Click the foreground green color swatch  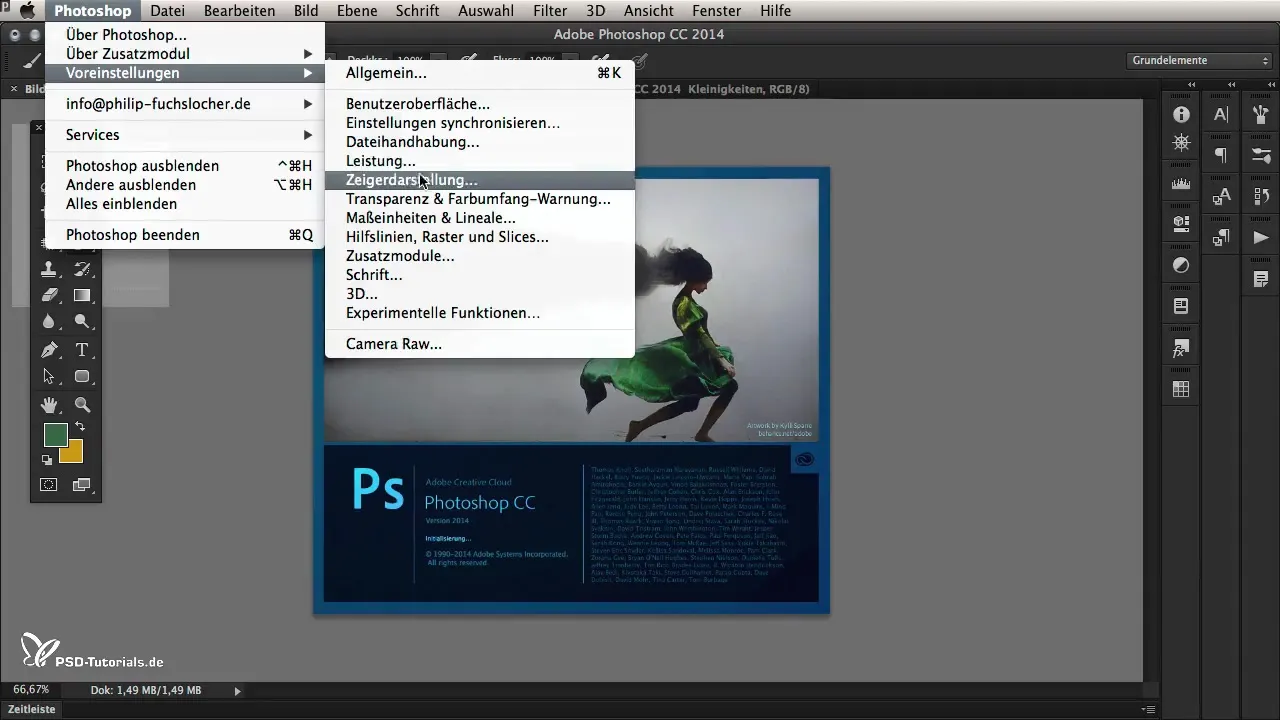[55, 435]
